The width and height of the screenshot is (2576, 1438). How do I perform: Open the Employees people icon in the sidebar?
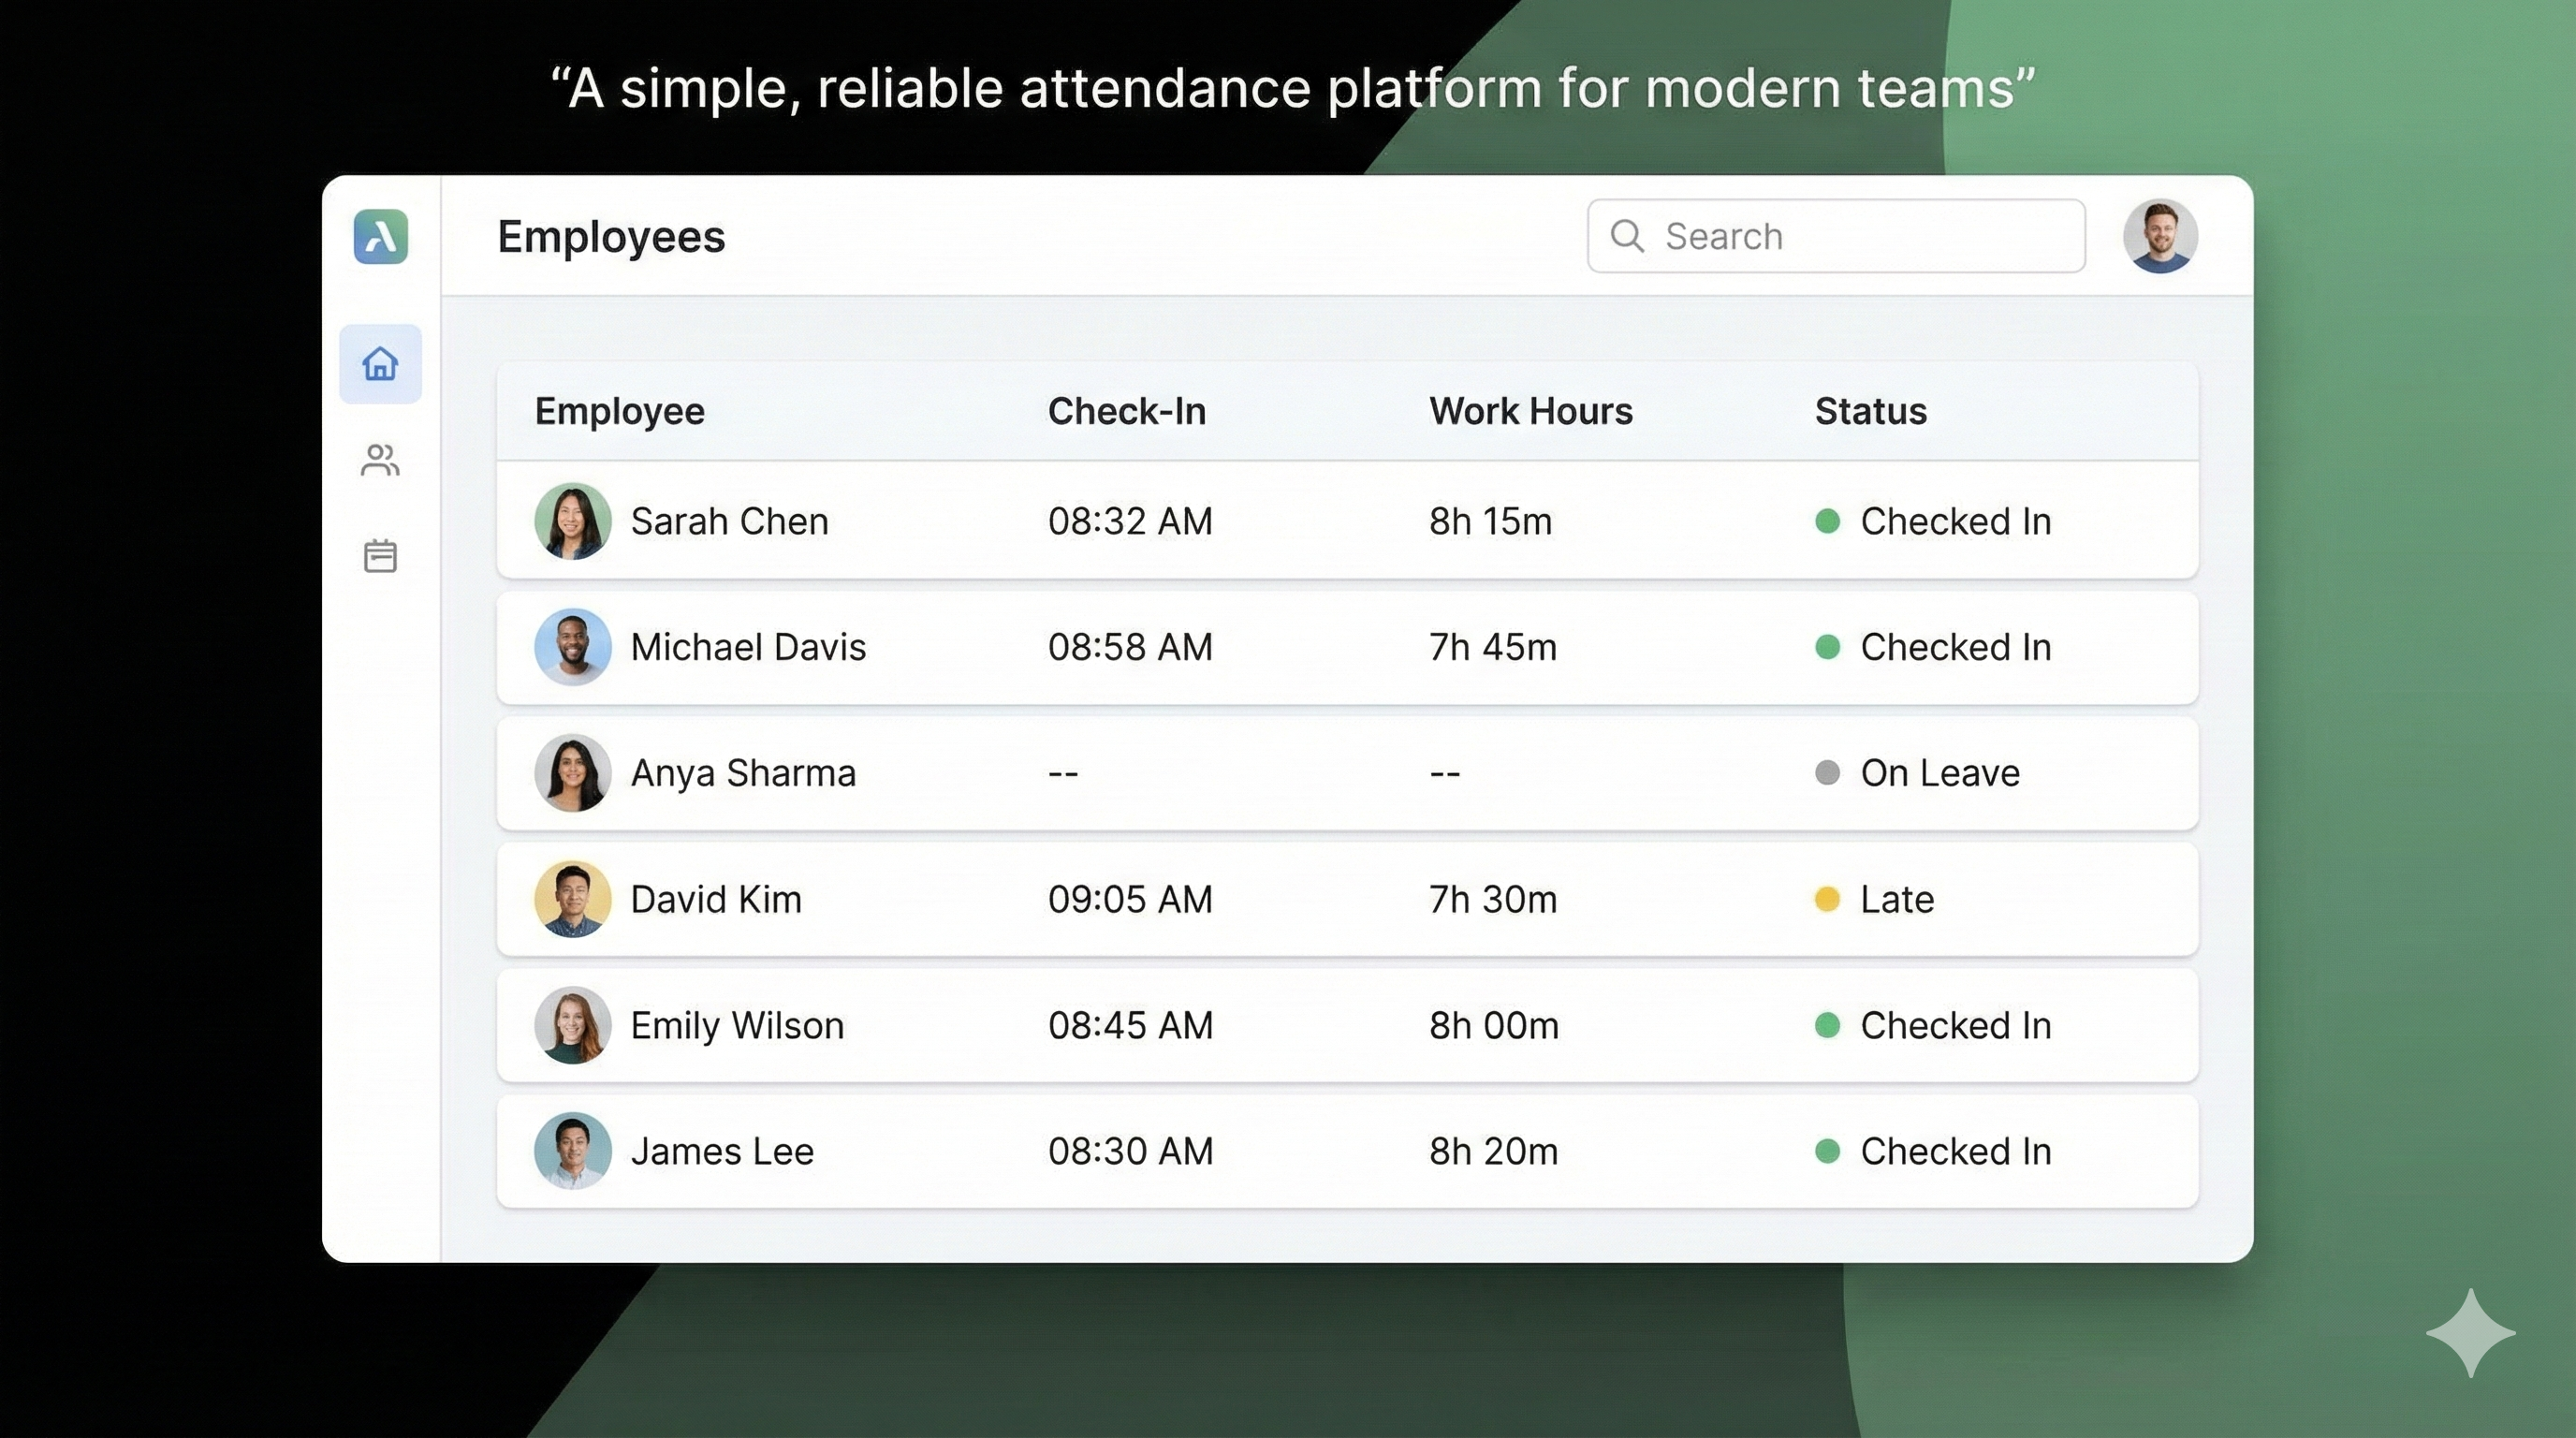380,460
